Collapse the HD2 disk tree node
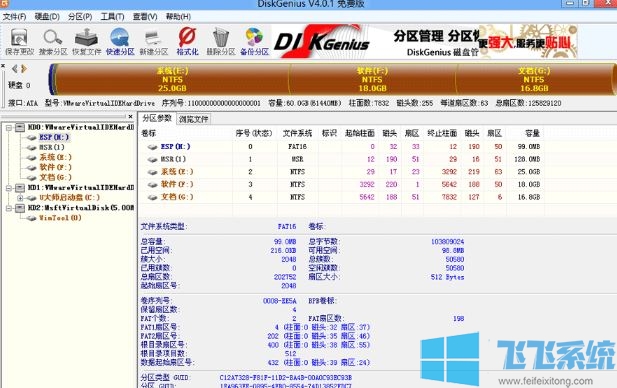This screenshot has height=388, width=617. point(8,208)
